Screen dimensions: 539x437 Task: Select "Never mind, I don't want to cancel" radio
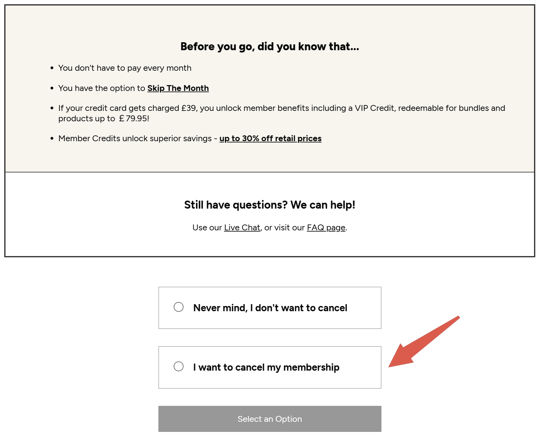pyautogui.click(x=178, y=307)
